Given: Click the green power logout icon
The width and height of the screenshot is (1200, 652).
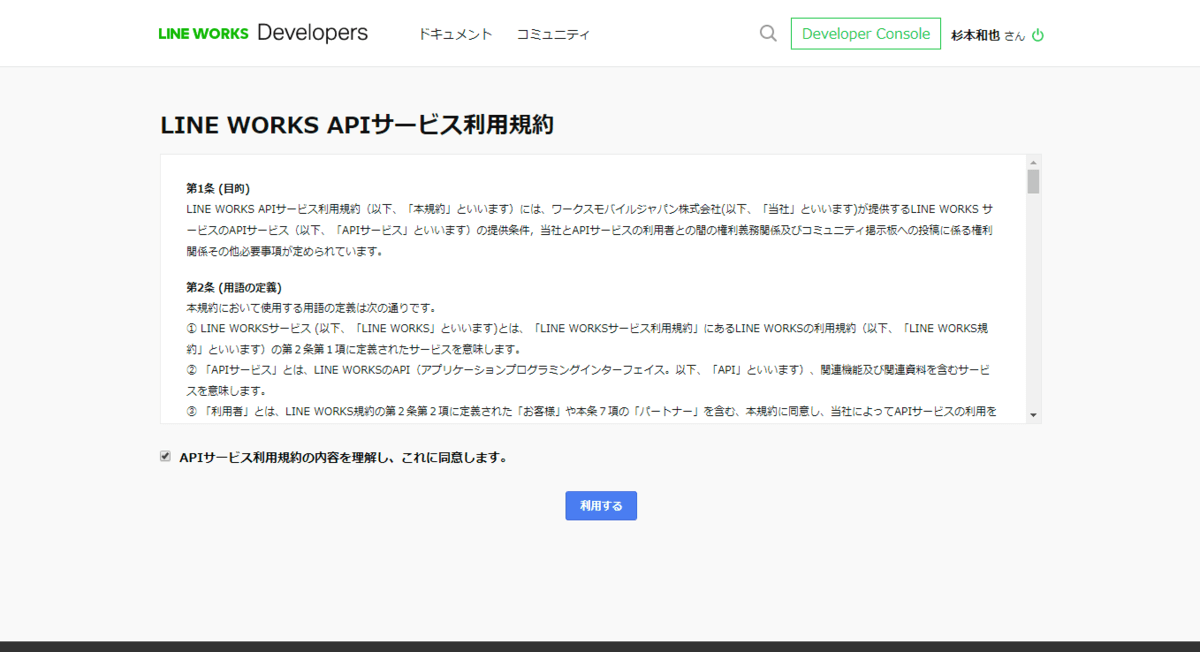Looking at the screenshot, I should (1038, 35).
